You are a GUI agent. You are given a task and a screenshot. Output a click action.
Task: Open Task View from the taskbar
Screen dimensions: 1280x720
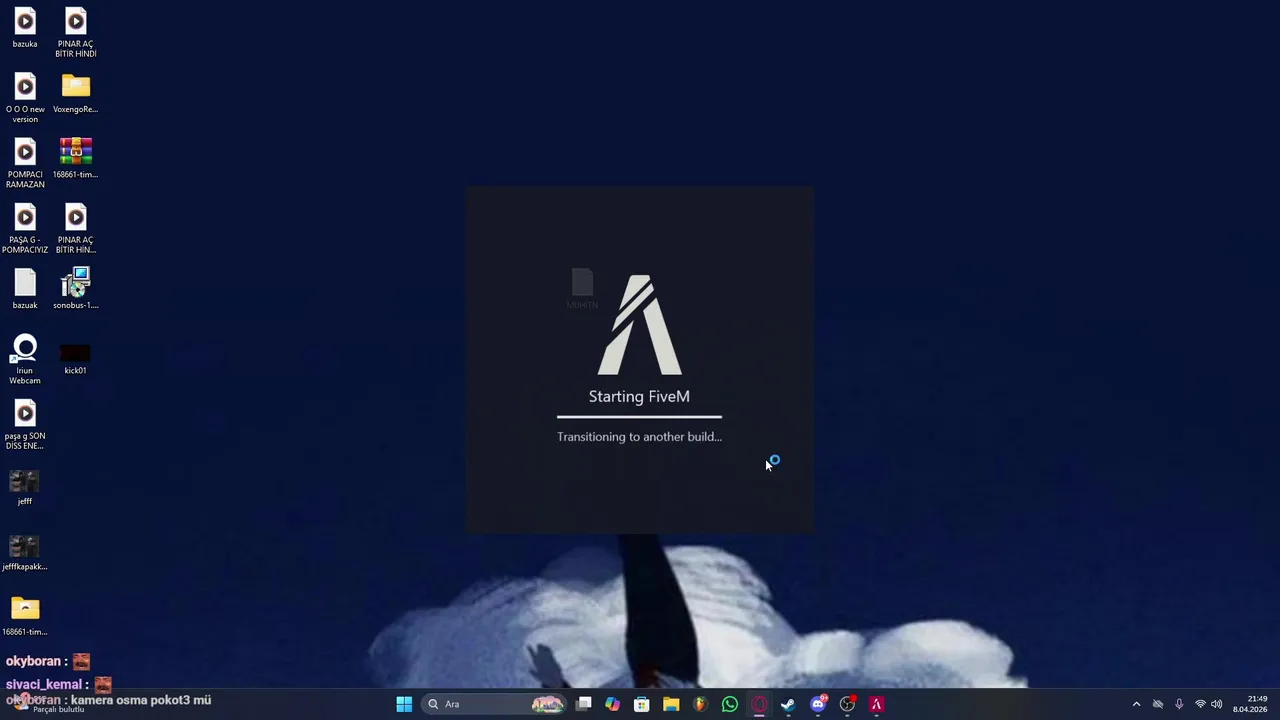(584, 704)
